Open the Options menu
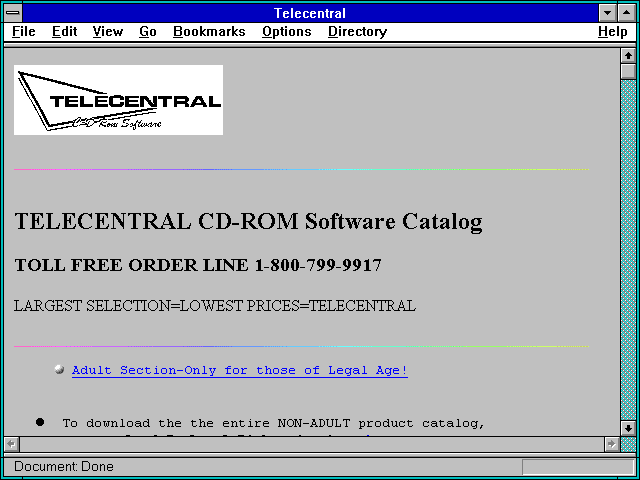This screenshot has height=480, width=640. [287, 32]
